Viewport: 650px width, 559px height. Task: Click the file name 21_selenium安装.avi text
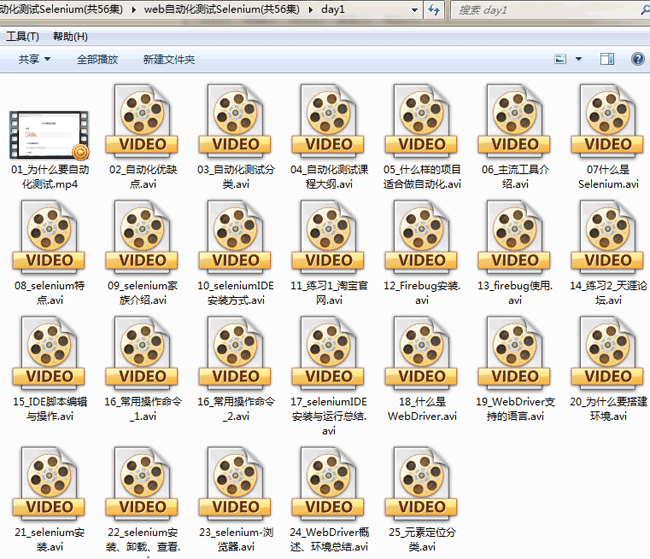[50, 540]
